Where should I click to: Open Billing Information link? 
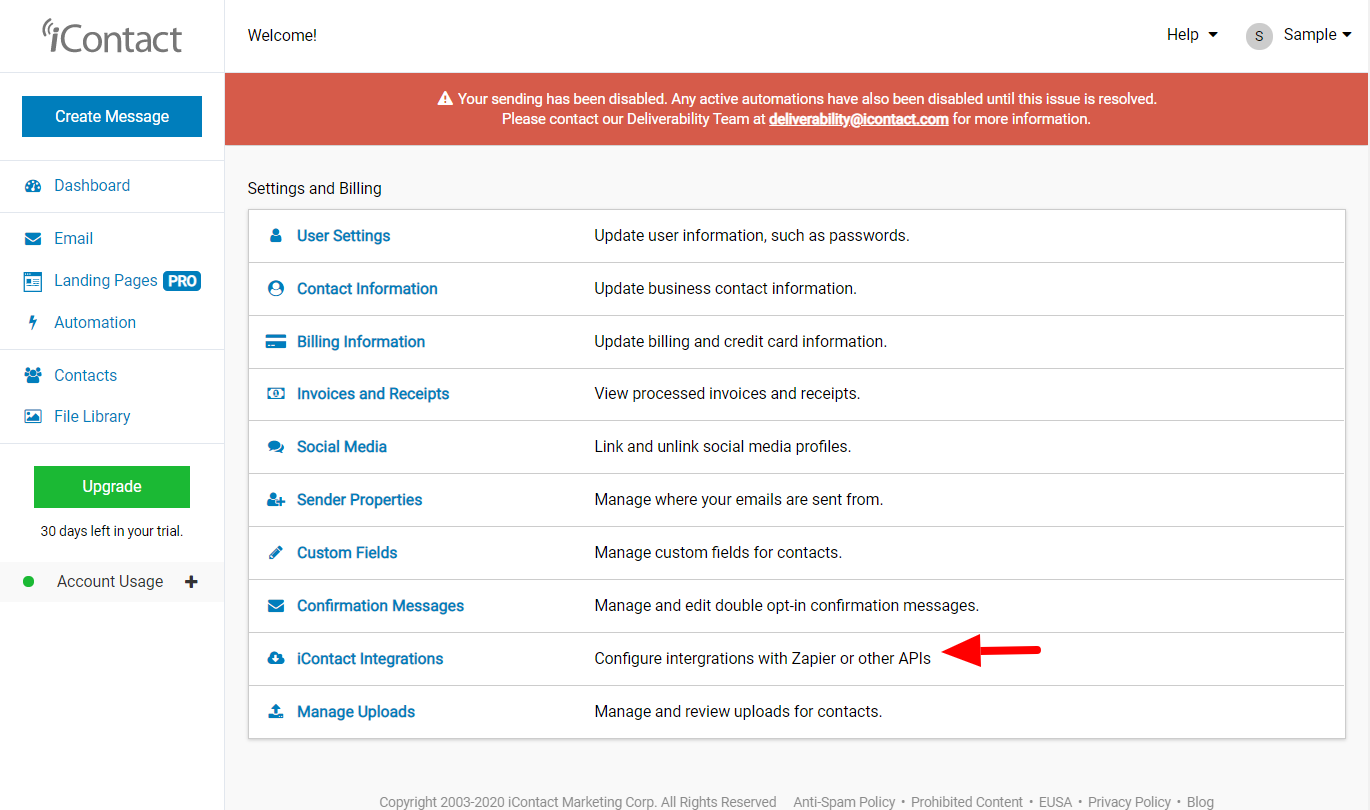point(361,342)
